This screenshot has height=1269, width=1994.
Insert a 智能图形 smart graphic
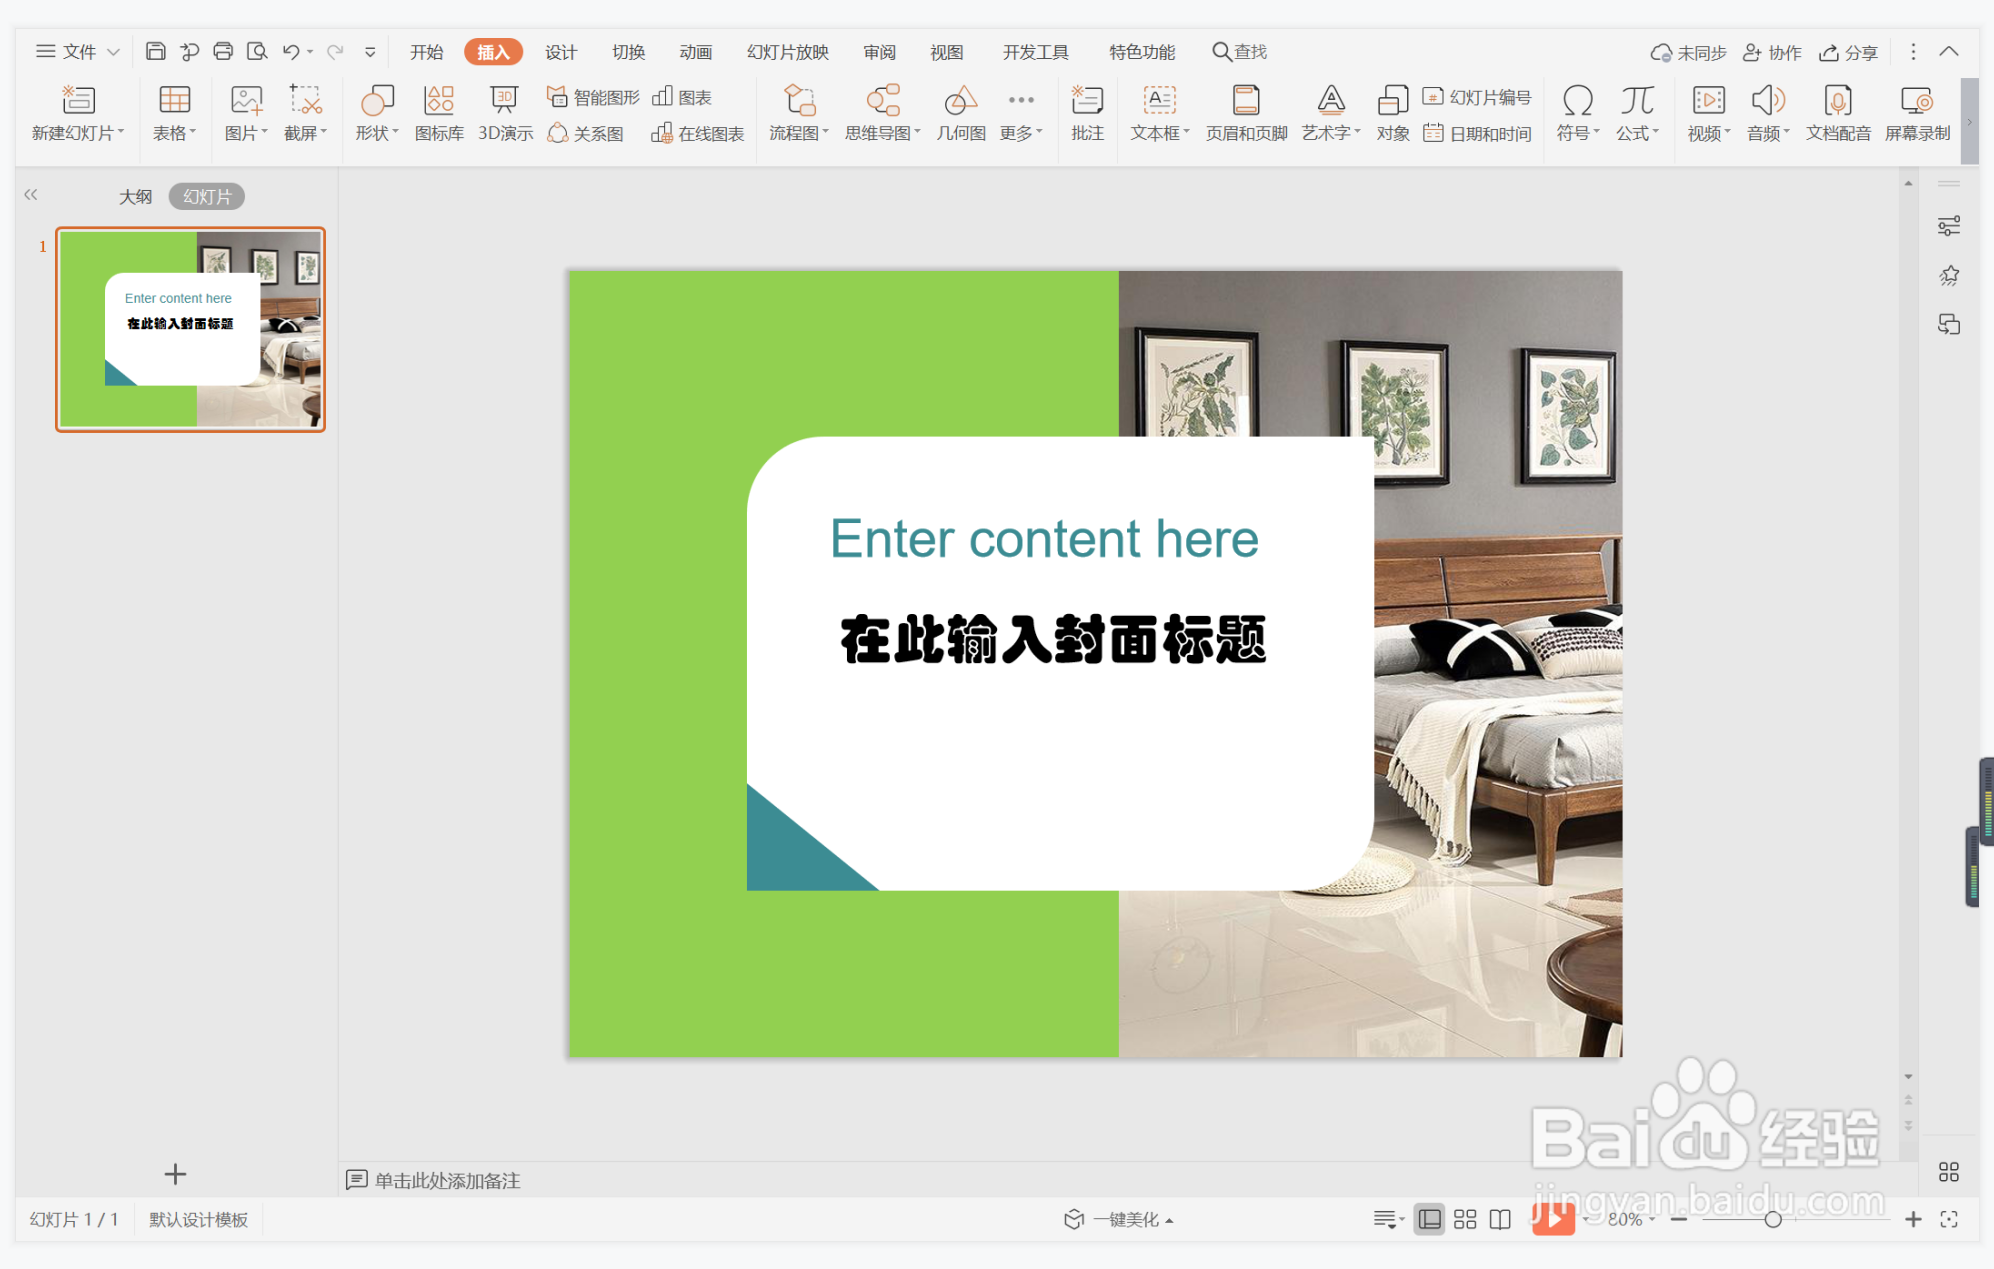593,97
